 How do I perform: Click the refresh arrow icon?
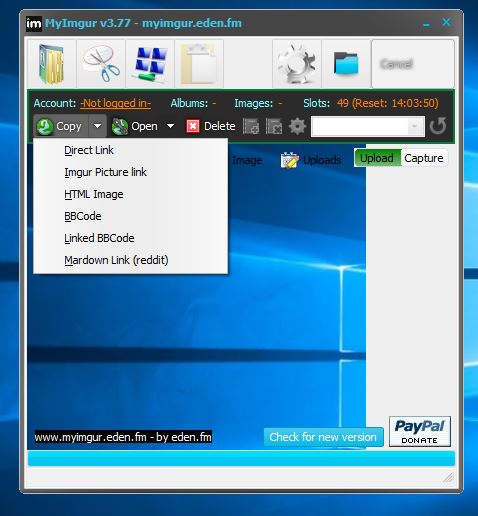(x=438, y=126)
